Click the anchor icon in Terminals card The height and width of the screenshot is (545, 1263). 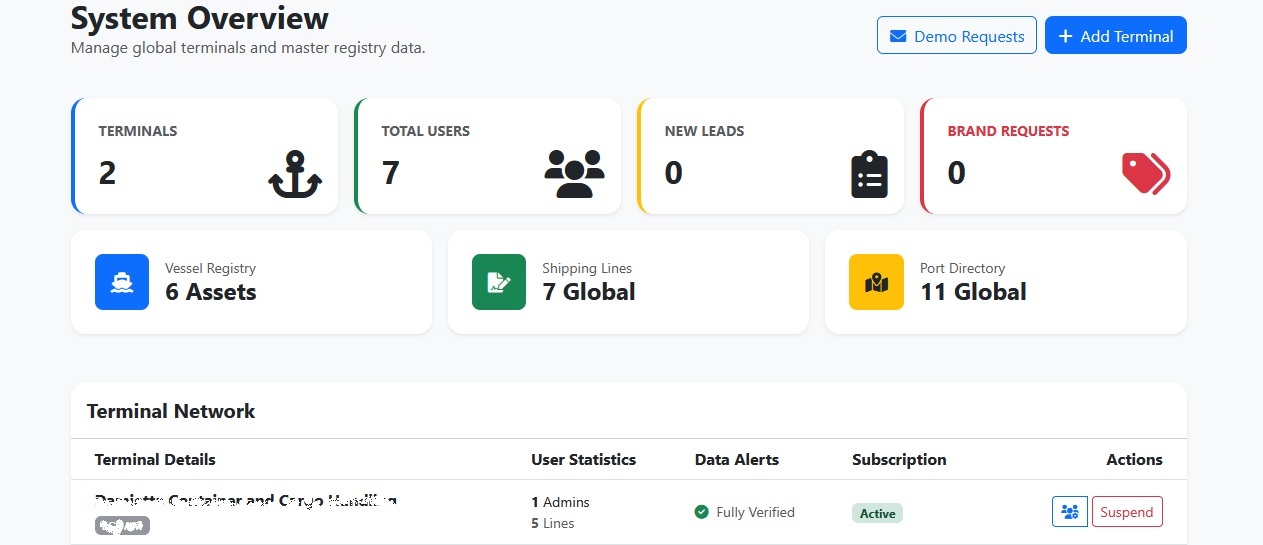point(295,174)
